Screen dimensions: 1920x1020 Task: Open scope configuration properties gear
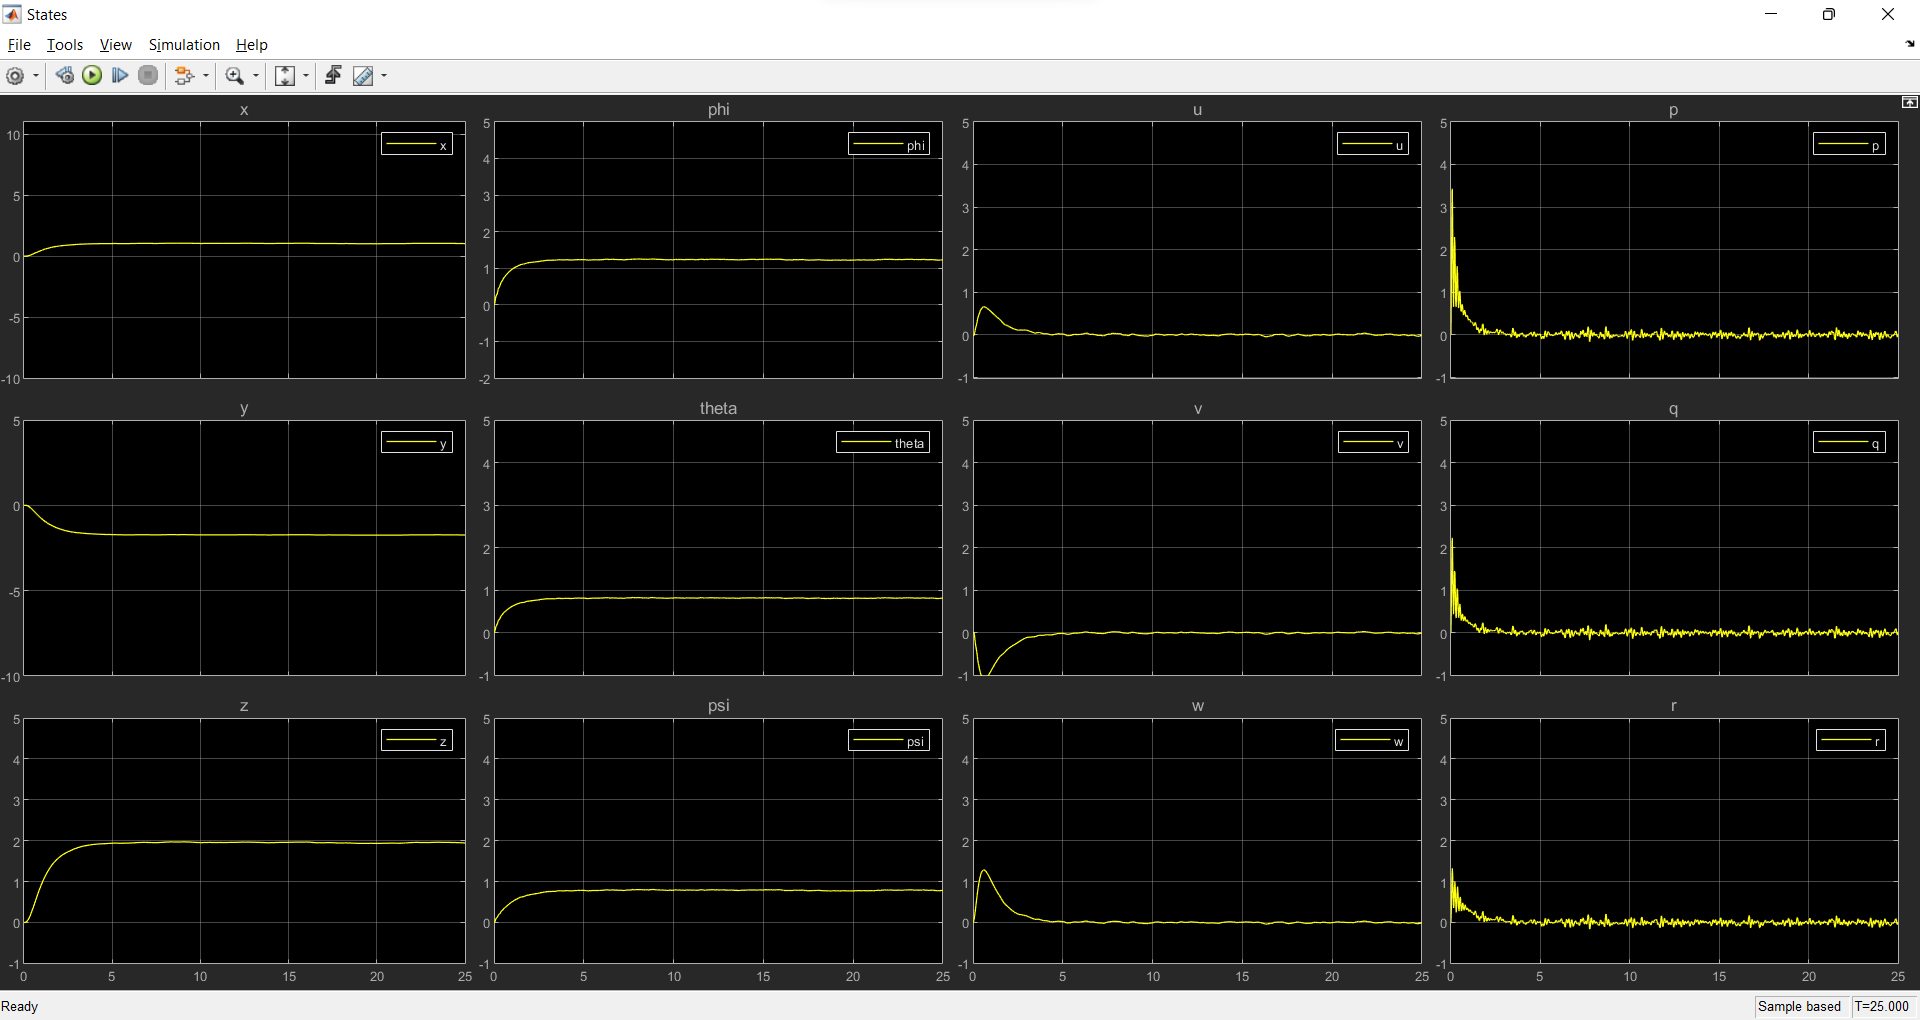(x=15, y=76)
